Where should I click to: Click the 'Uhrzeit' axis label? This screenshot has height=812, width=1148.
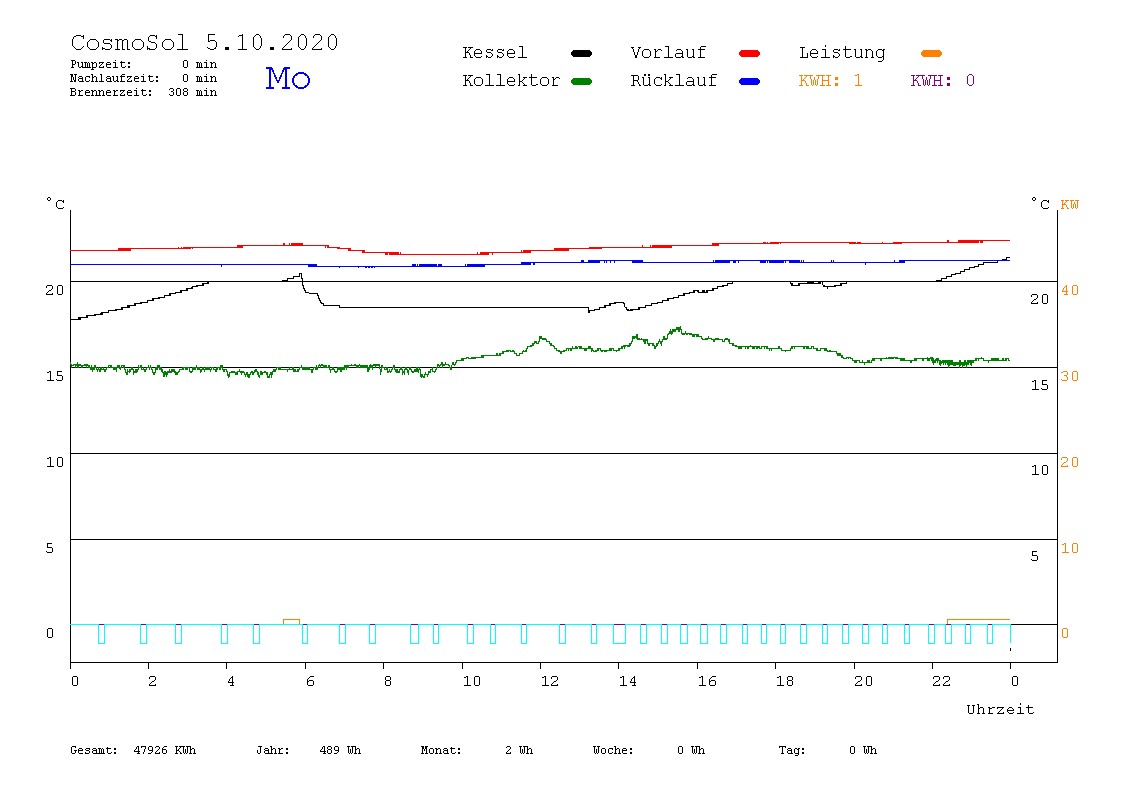tap(1000, 709)
